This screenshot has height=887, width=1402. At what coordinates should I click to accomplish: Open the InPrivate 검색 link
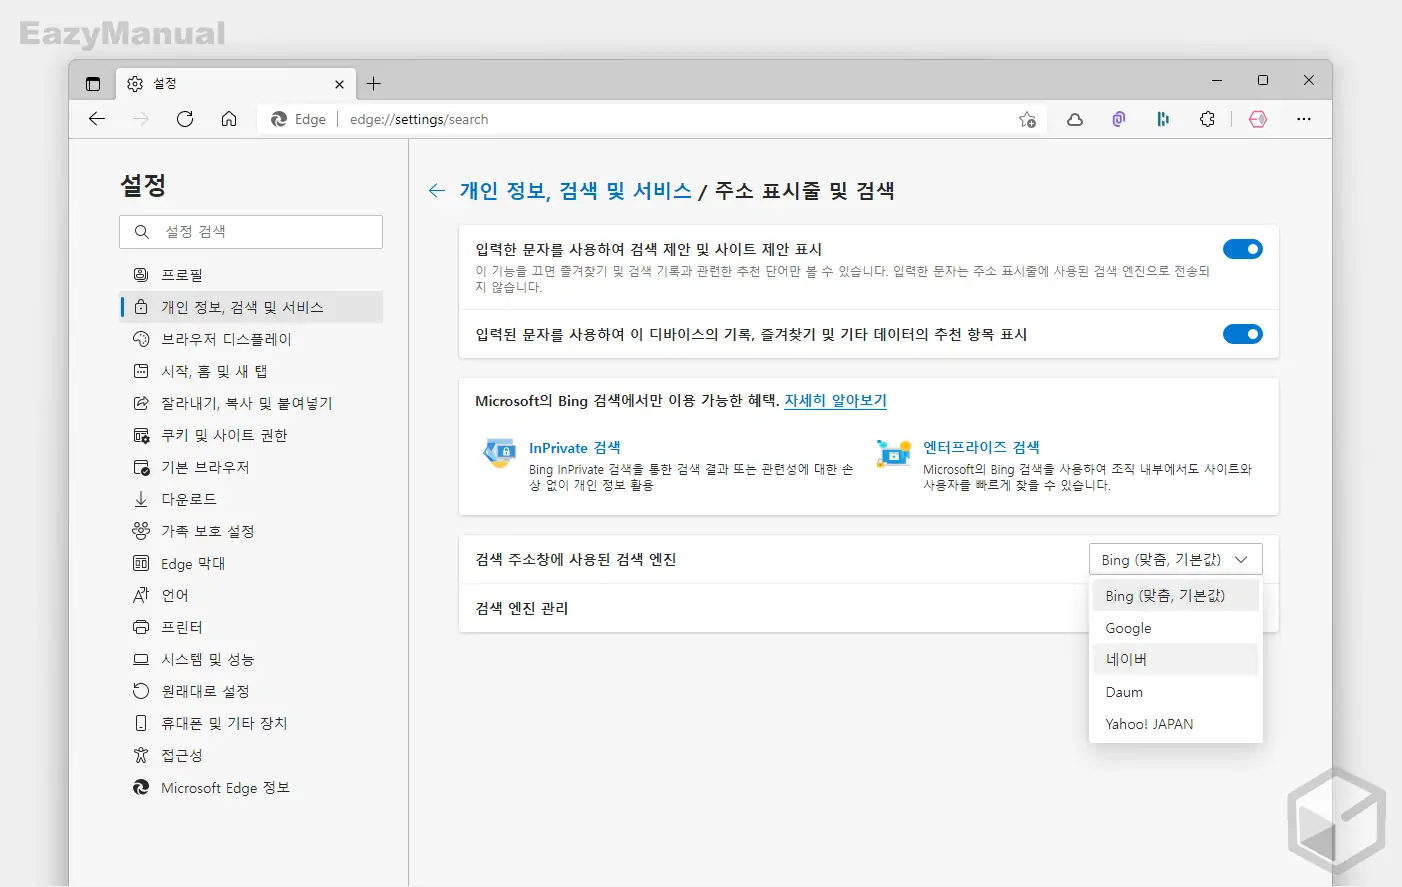pos(574,448)
